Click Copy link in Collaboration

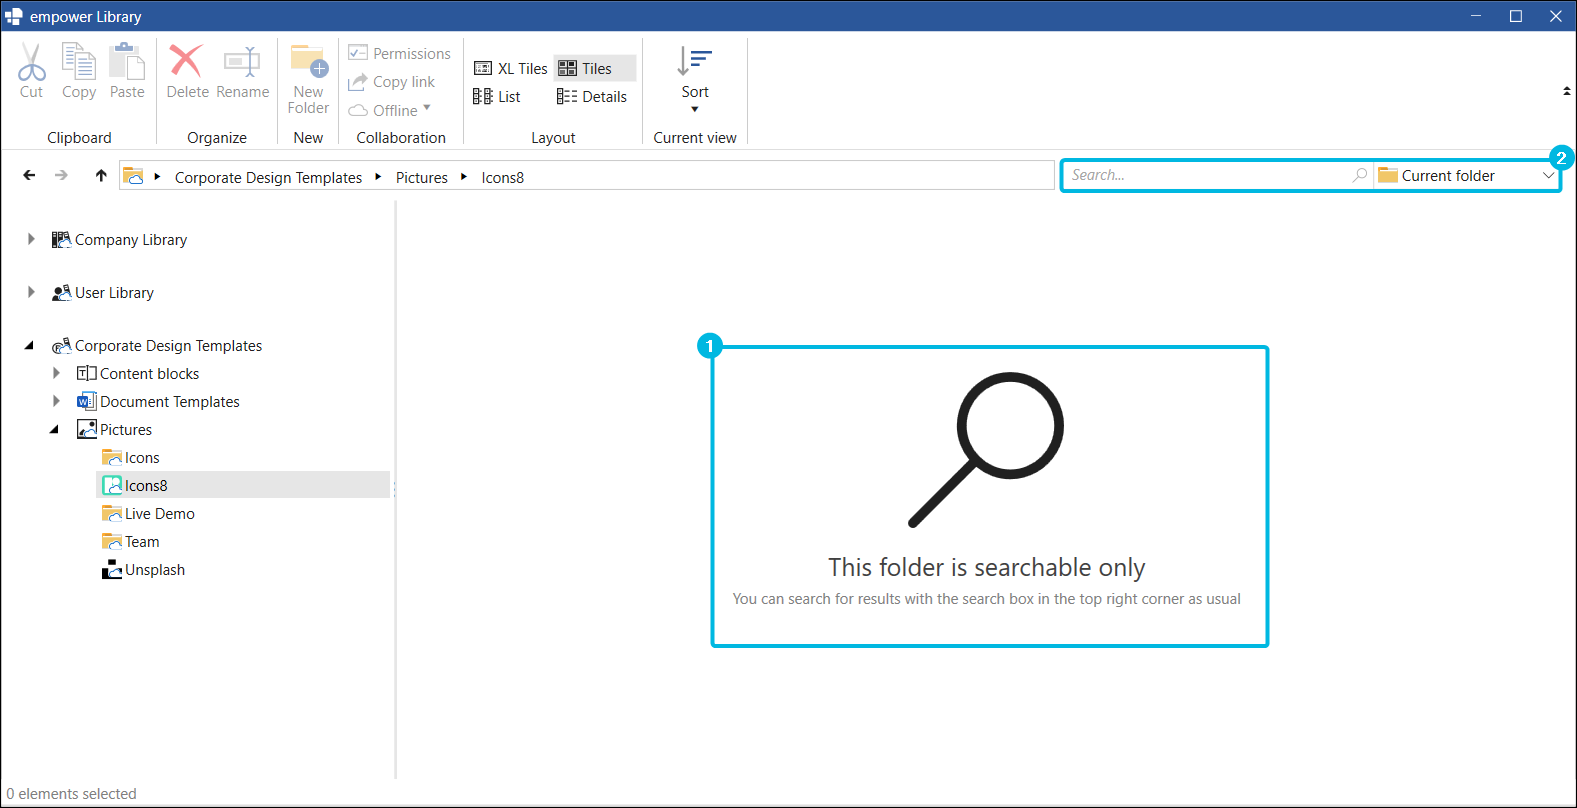(392, 82)
